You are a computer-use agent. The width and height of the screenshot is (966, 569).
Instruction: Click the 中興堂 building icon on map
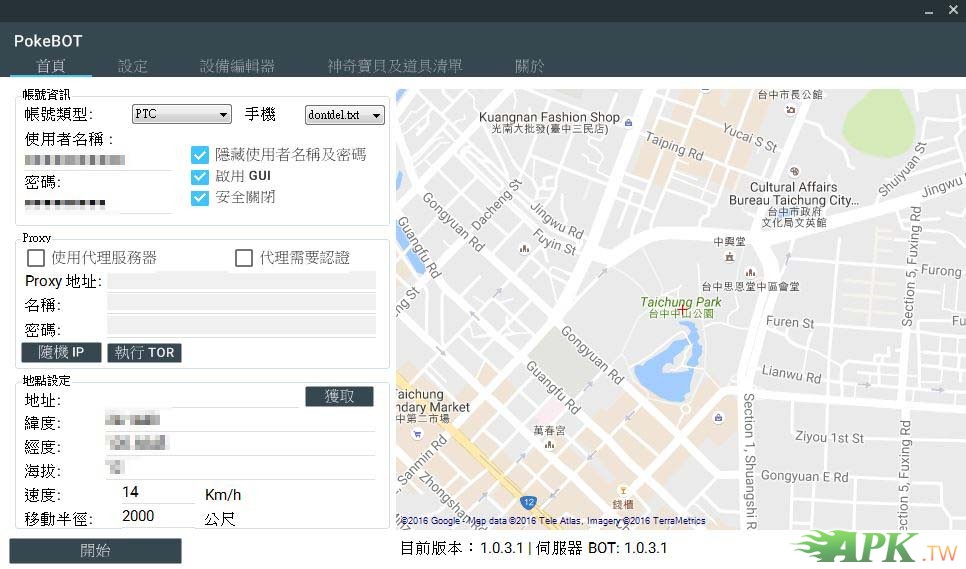729,257
